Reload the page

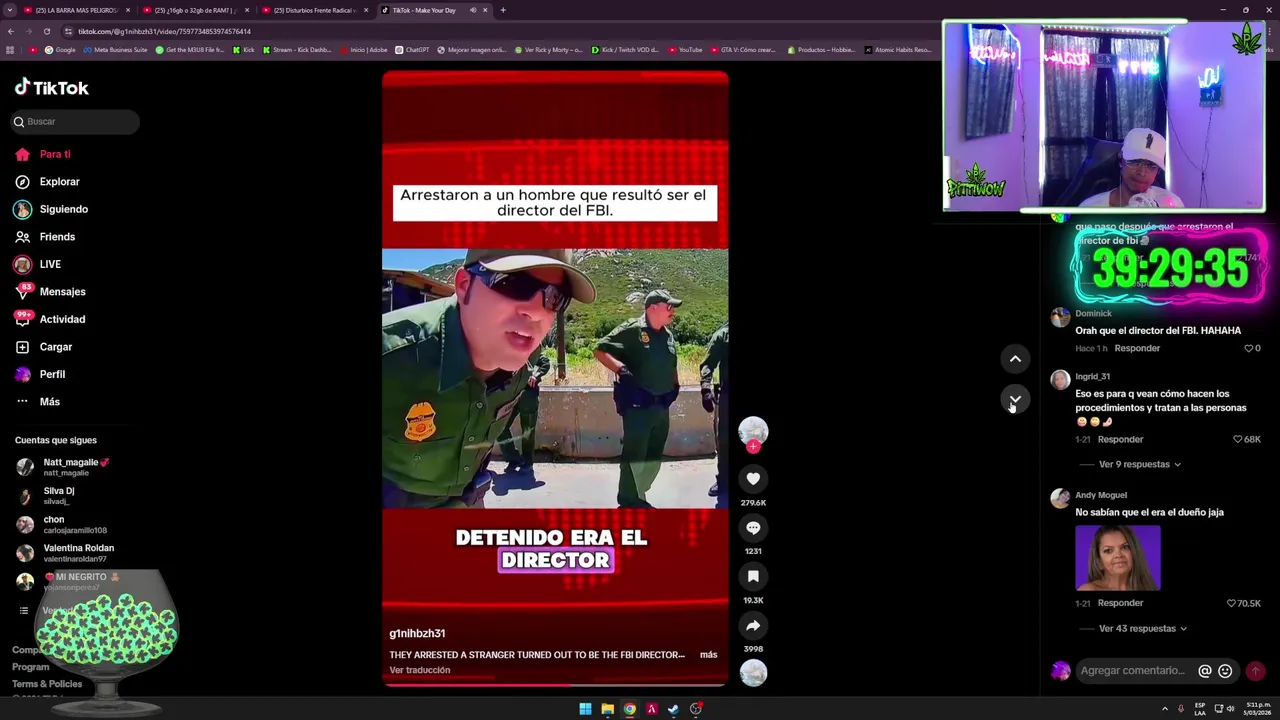point(46,31)
